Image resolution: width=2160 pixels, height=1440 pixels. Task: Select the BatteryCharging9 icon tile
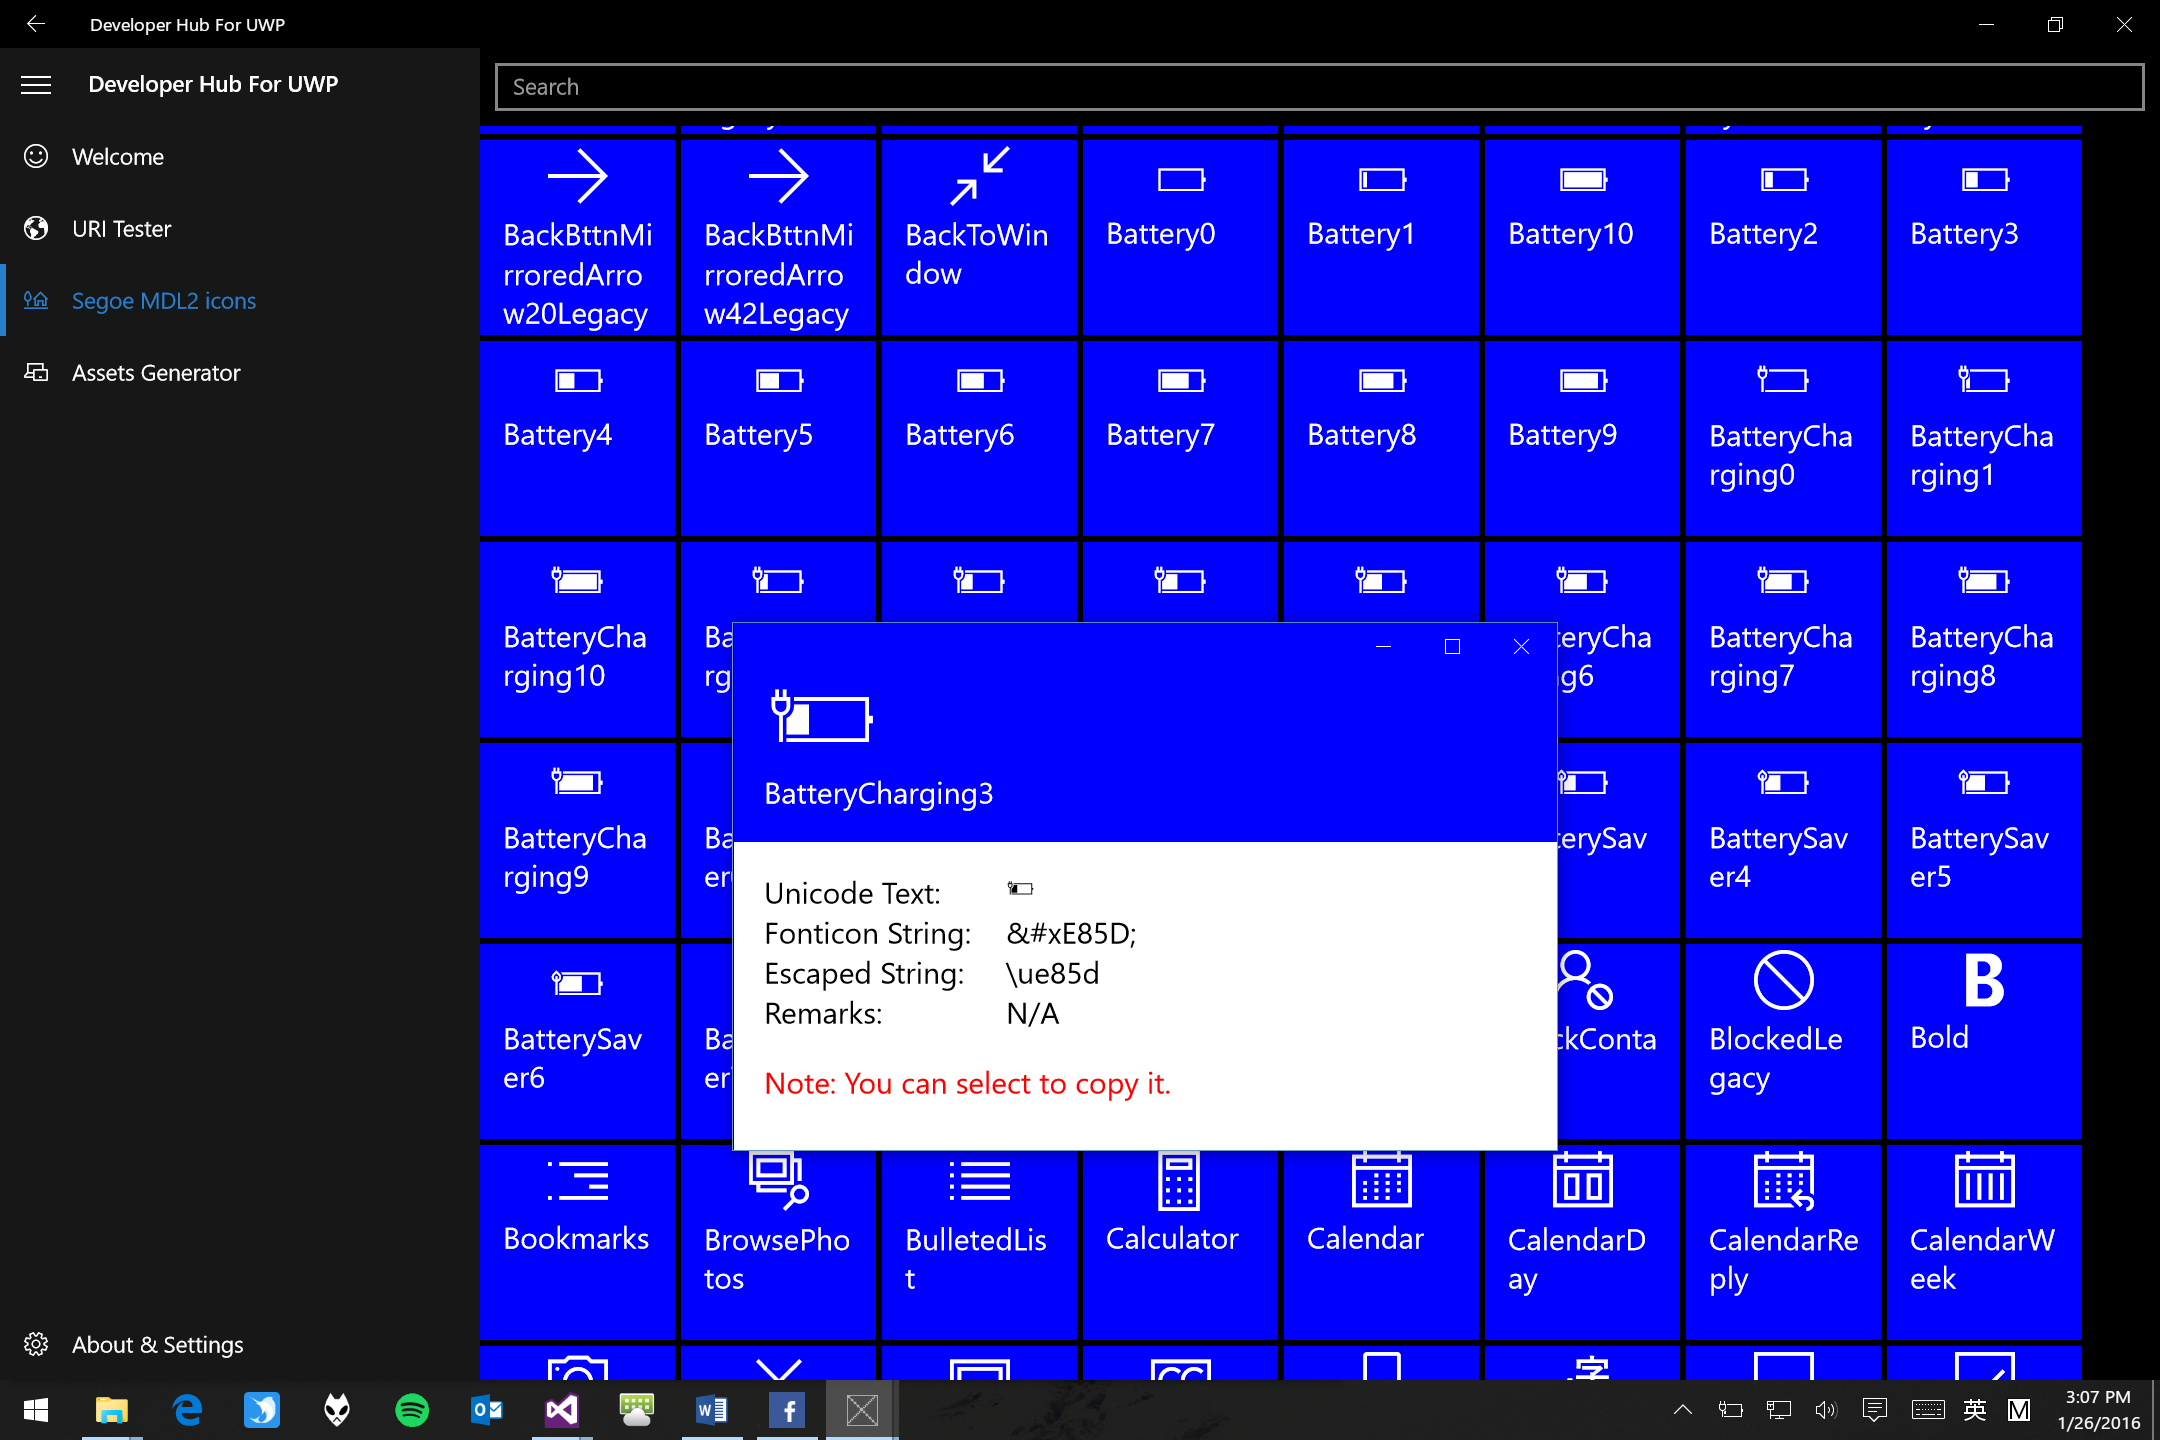coord(577,840)
